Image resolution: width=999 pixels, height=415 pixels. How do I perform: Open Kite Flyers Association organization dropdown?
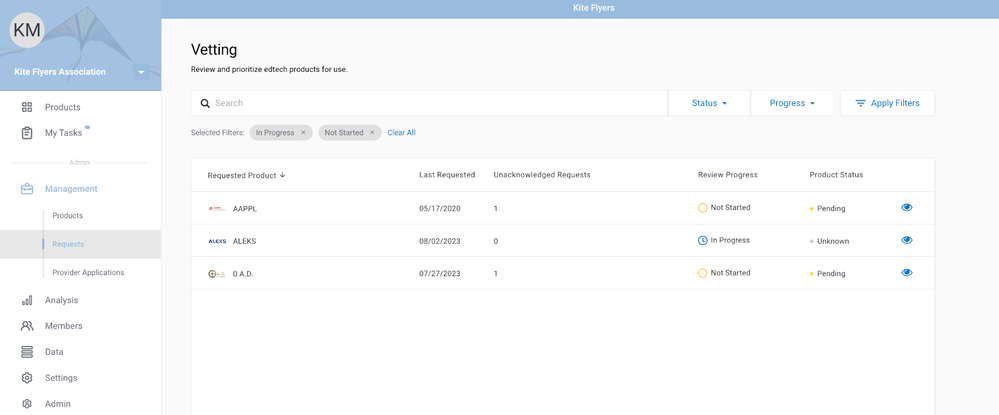click(x=141, y=72)
